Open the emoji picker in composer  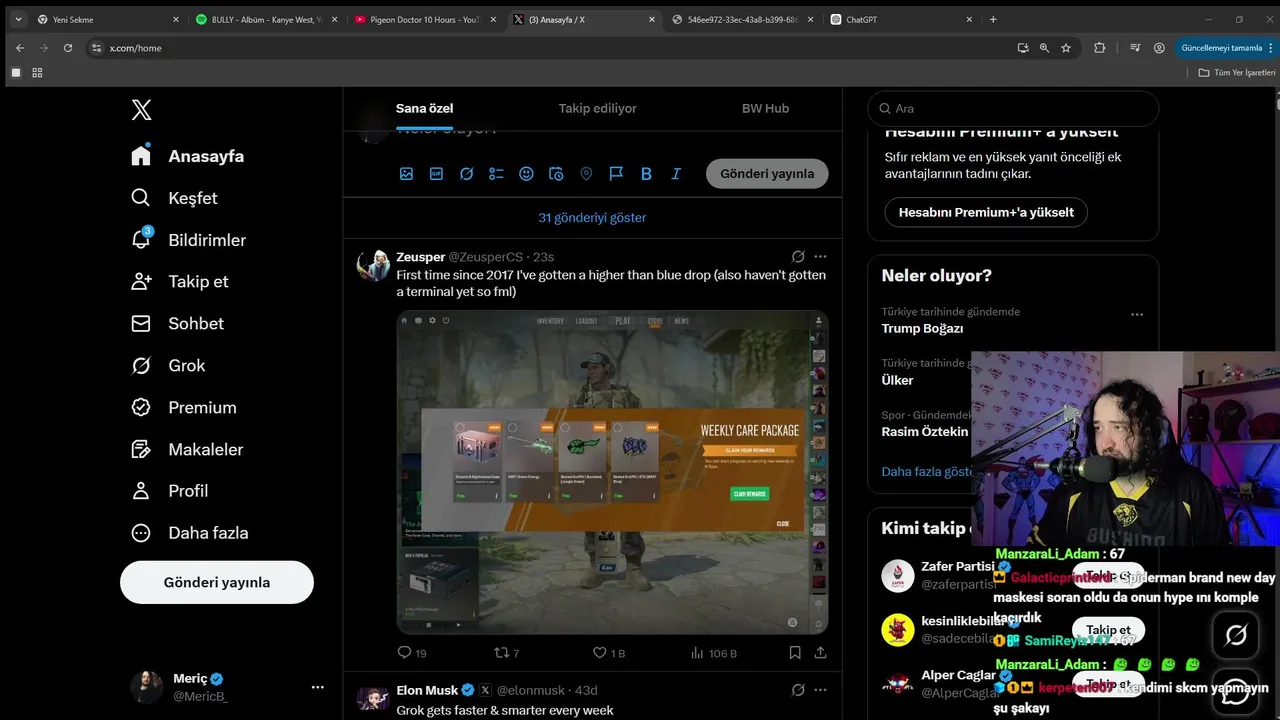point(526,173)
